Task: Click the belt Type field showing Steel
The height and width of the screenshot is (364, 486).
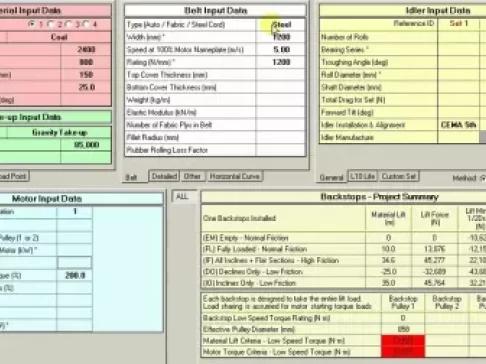Action: 281,25
